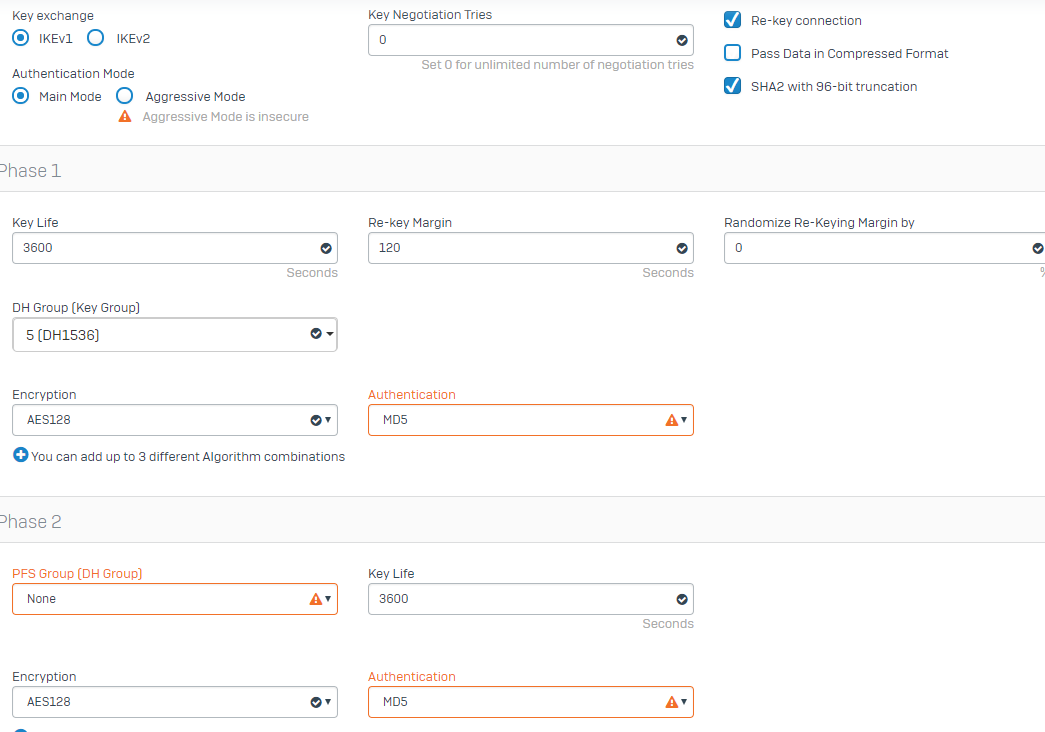
Task: Click checkmark icon in Re-key Margin field
Action: click(682, 248)
